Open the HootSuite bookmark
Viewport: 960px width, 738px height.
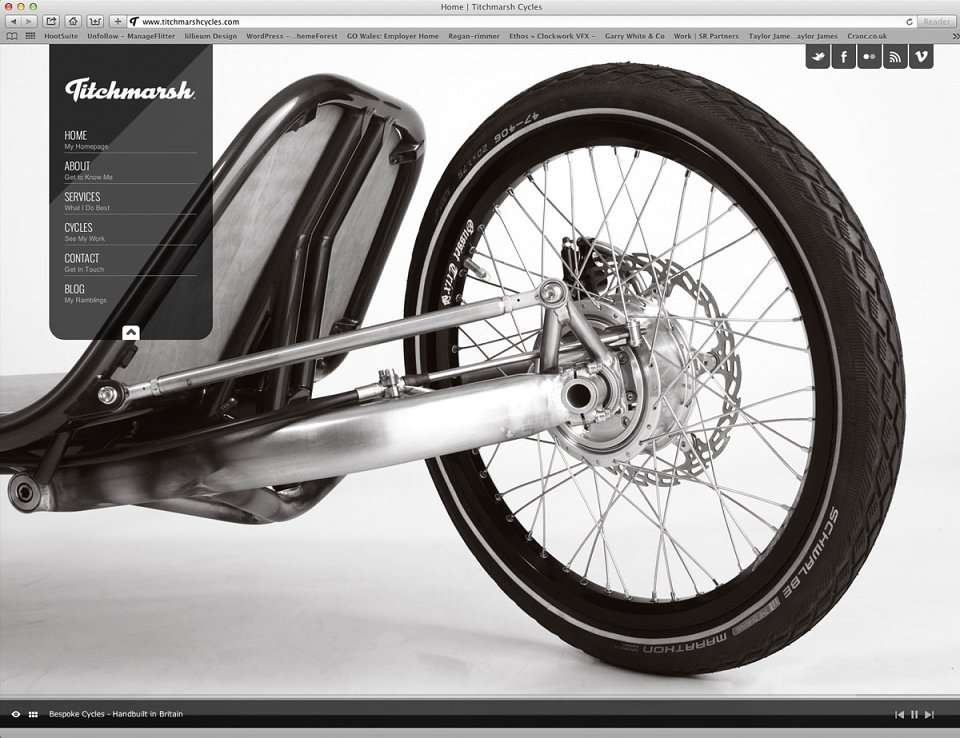61,36
